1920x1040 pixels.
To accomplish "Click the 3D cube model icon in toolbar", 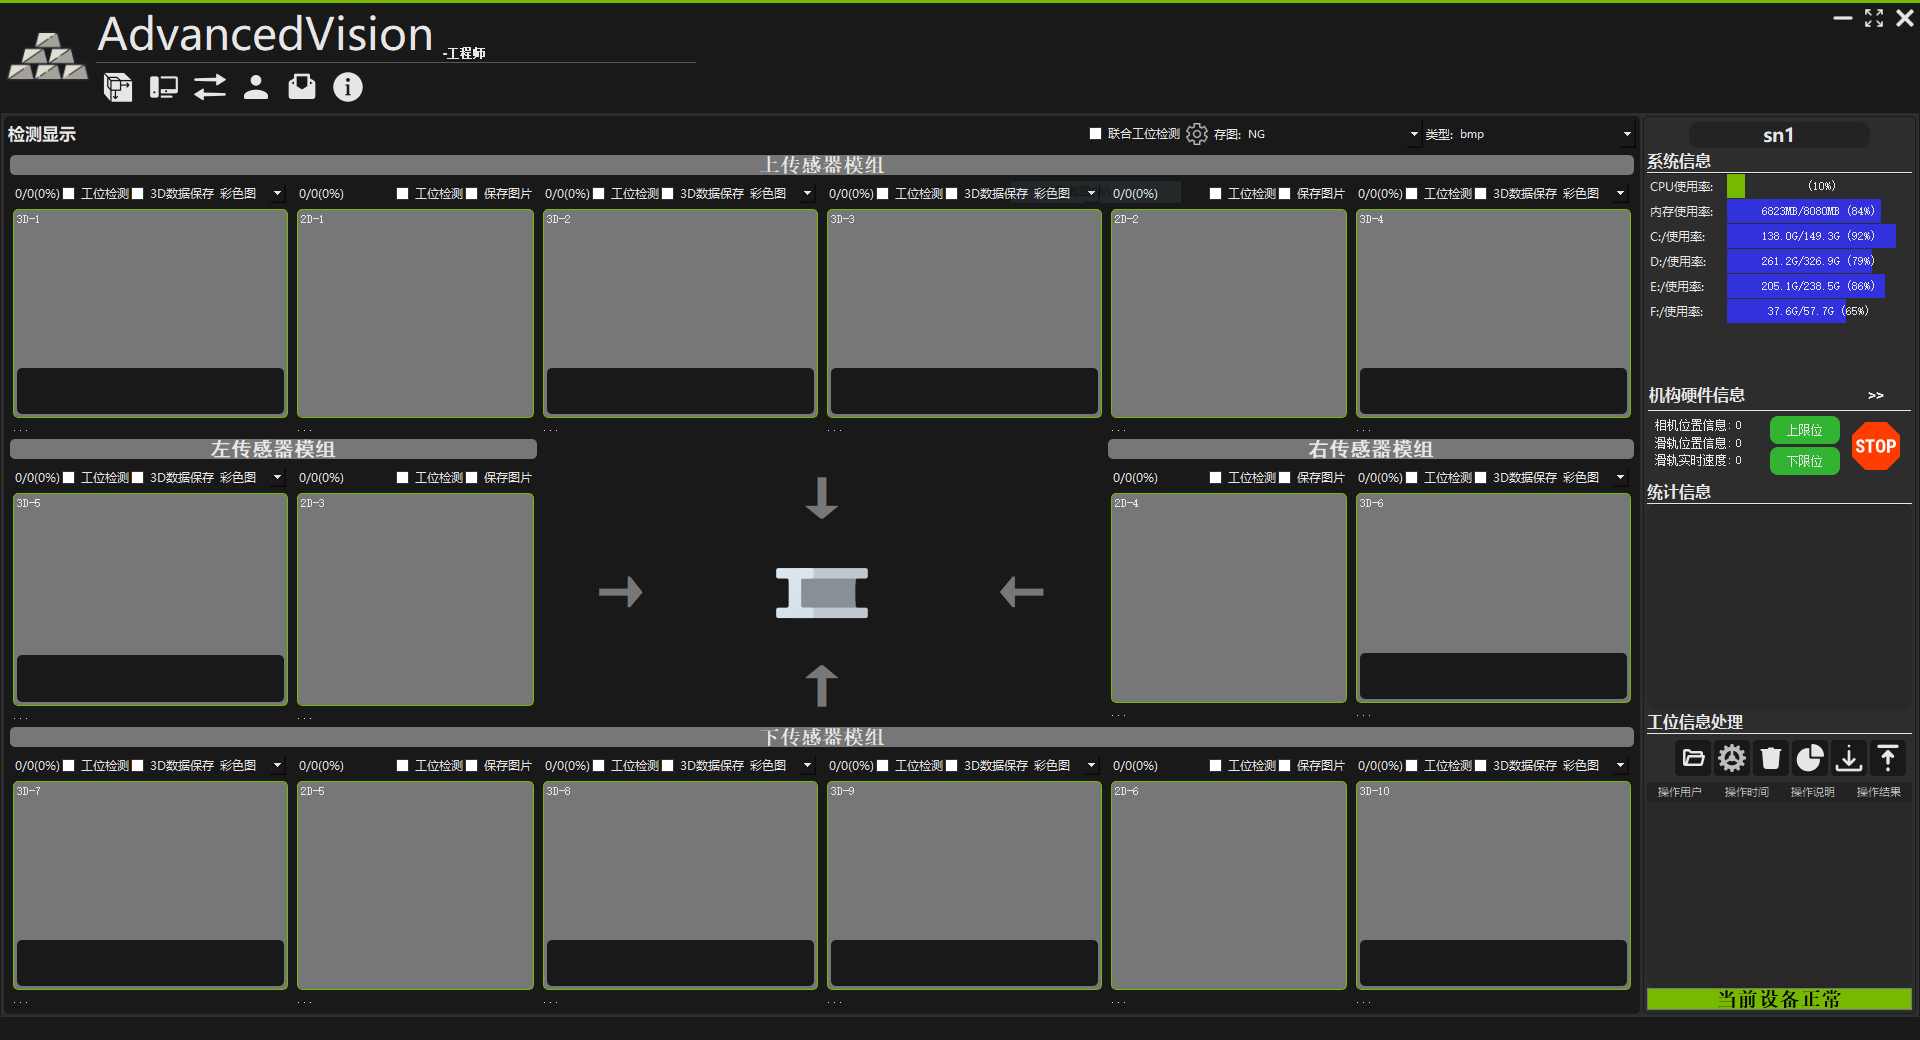I will 118,88.
